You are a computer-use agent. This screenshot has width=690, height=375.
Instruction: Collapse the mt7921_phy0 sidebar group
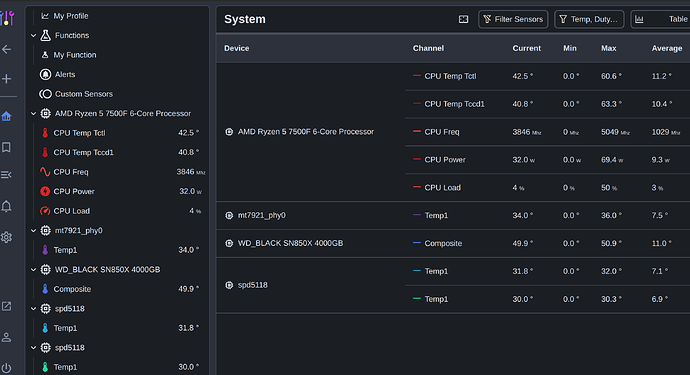click(33, 231)
